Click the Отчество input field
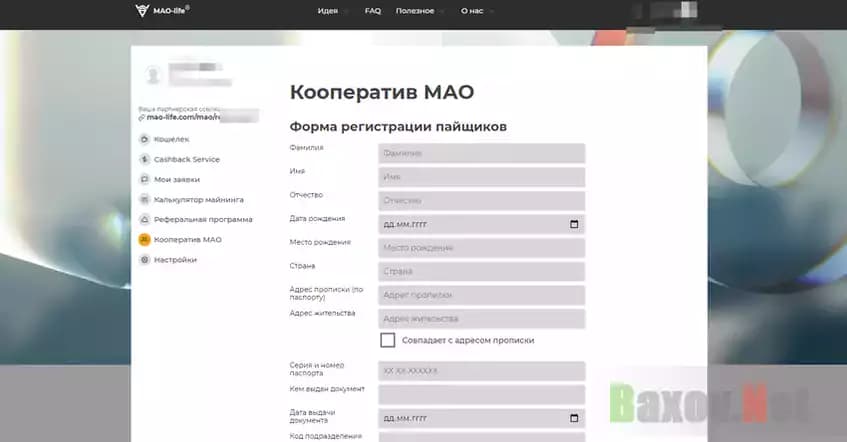Viewport: 847px width, 442px height. [482, 200]
